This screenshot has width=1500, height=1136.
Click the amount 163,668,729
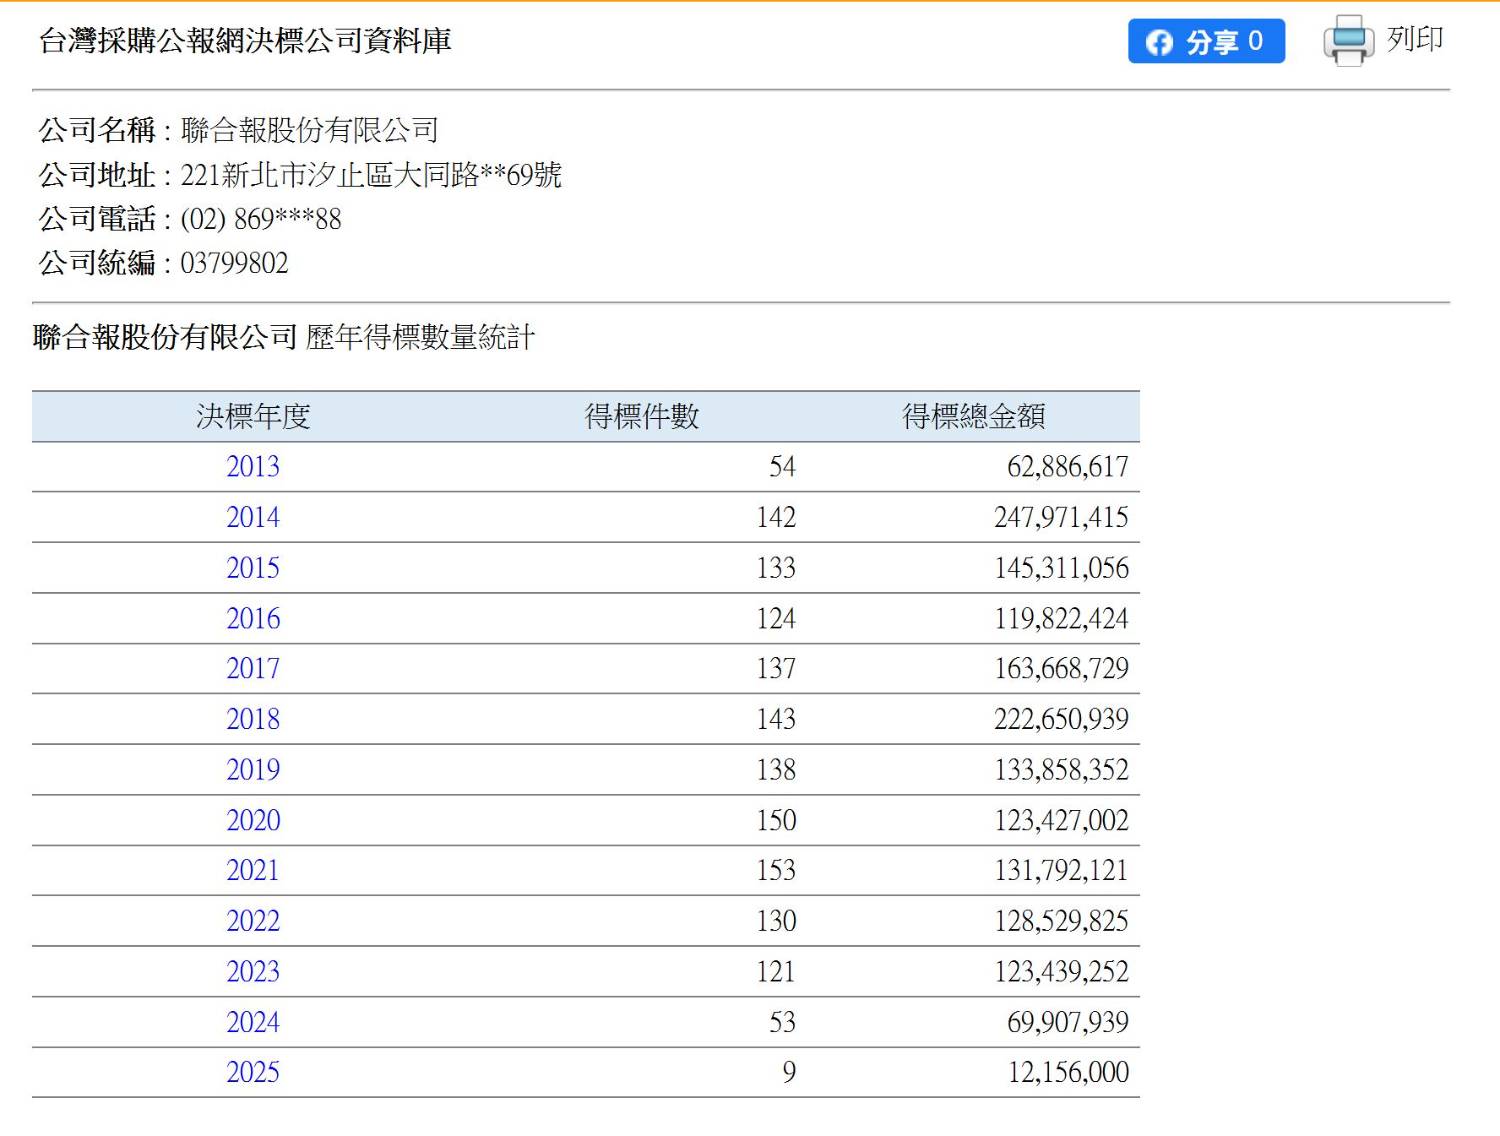tap(1061, 668)
